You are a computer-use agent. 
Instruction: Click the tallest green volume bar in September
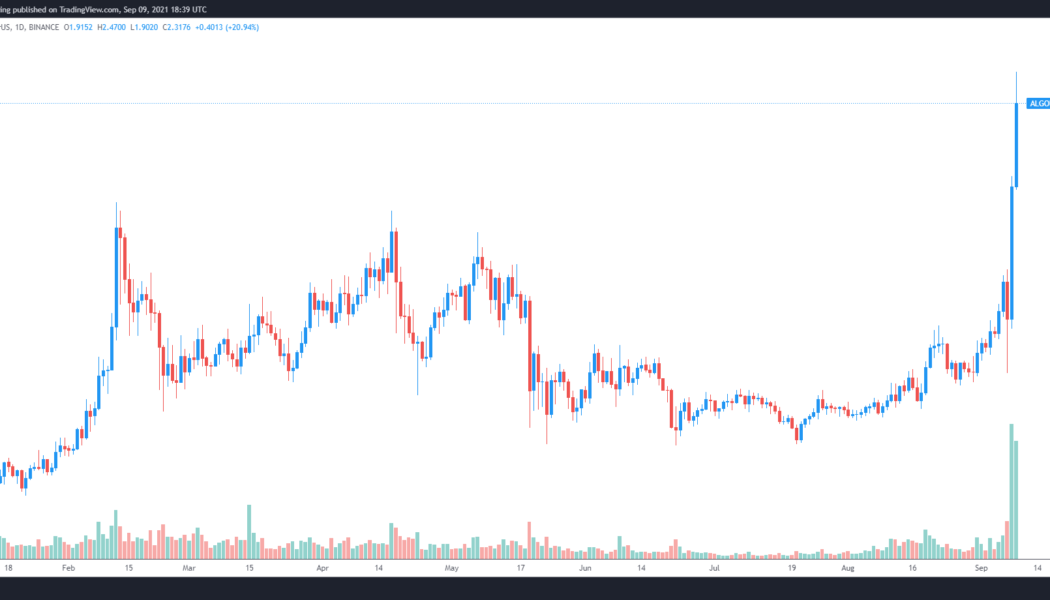[x=1011, y=490]
